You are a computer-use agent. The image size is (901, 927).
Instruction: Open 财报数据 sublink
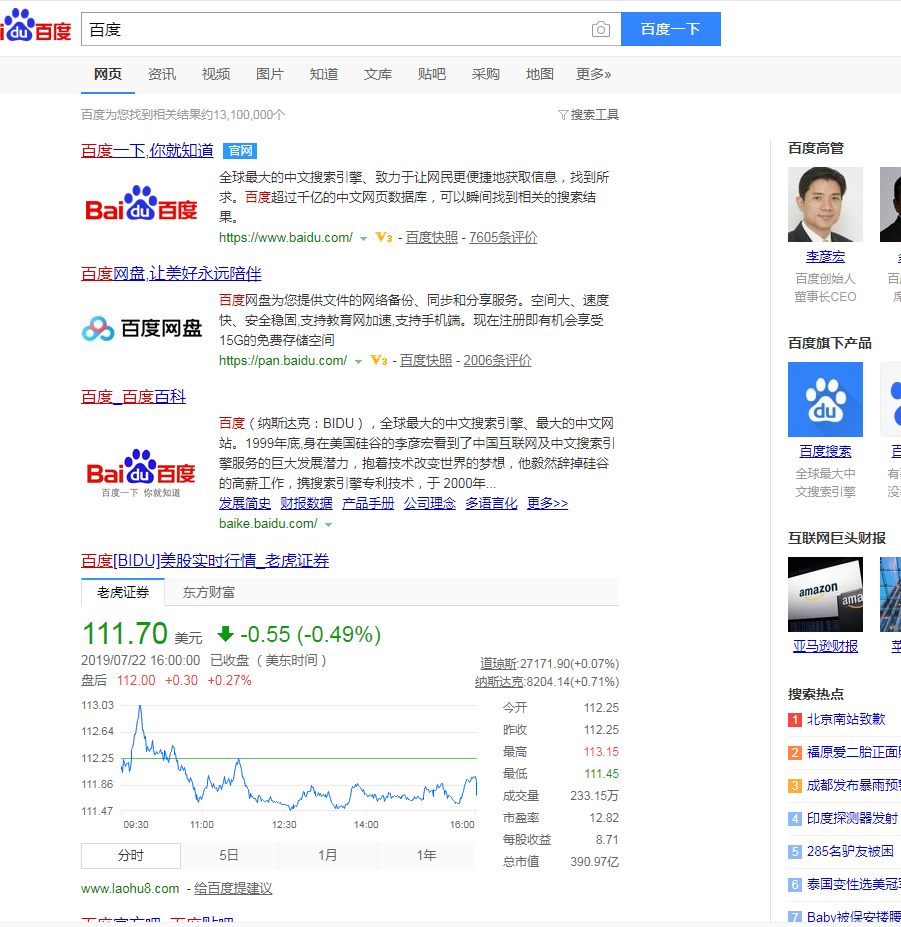pyautogui.click(x=306, y=503)
